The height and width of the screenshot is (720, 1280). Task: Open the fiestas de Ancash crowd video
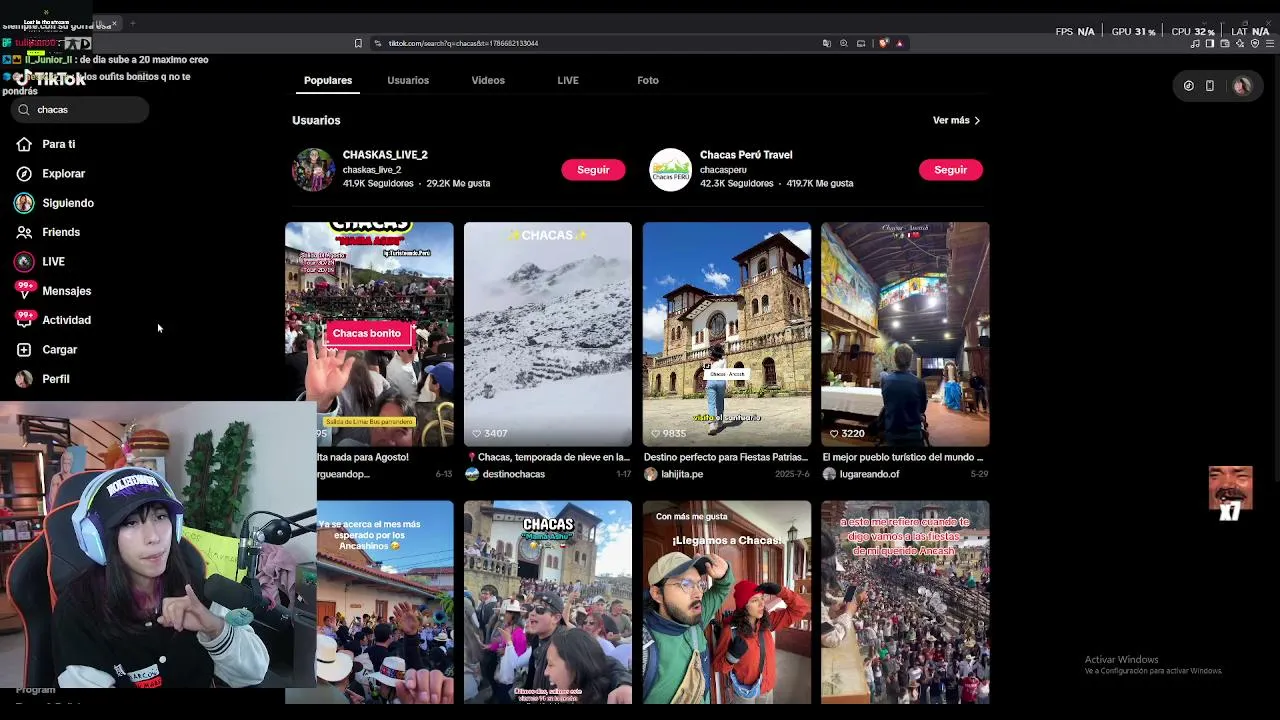point(905,602)
